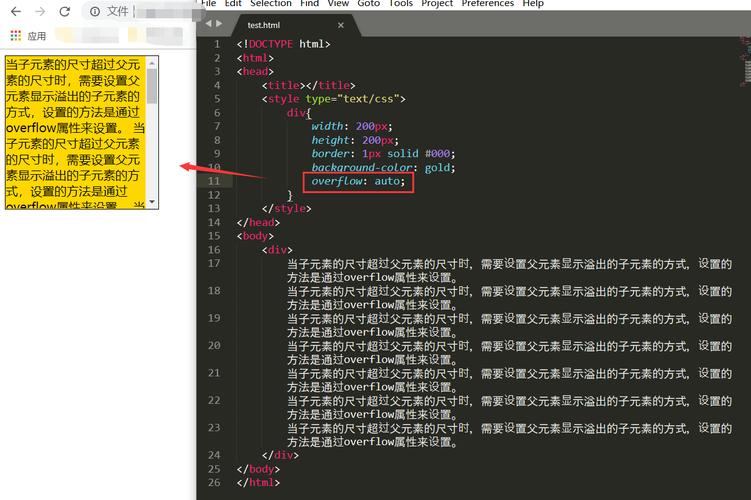The width and height of the screenshot is (751, 500).
Task: Click the scroll down arrow of the gold box
Action: 152,202
